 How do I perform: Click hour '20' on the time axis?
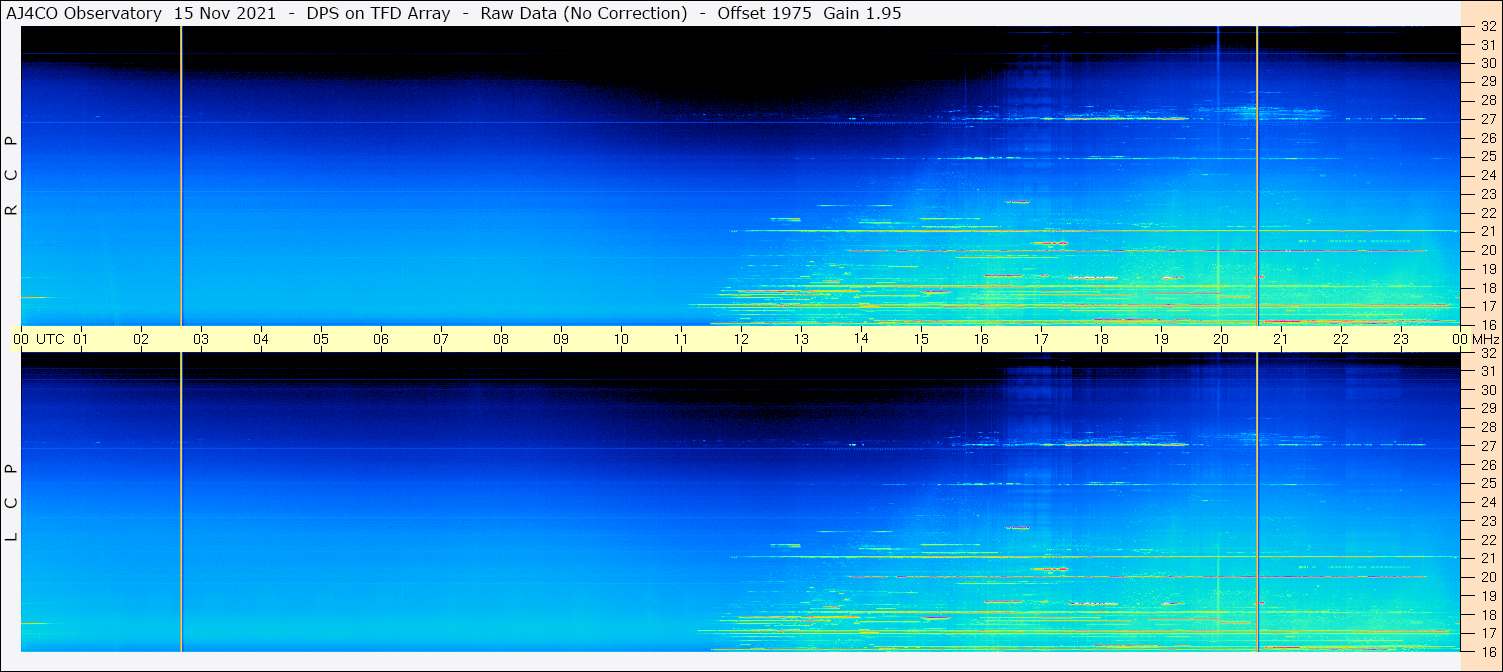click(x=1221, y=339)
